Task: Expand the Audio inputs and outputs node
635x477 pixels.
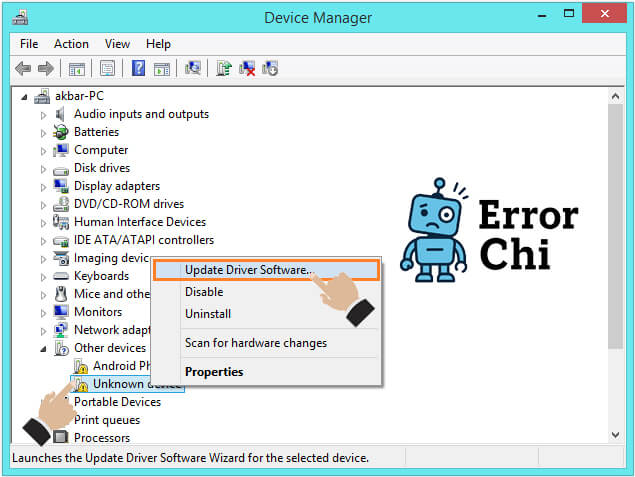Action: coord(43,115)
